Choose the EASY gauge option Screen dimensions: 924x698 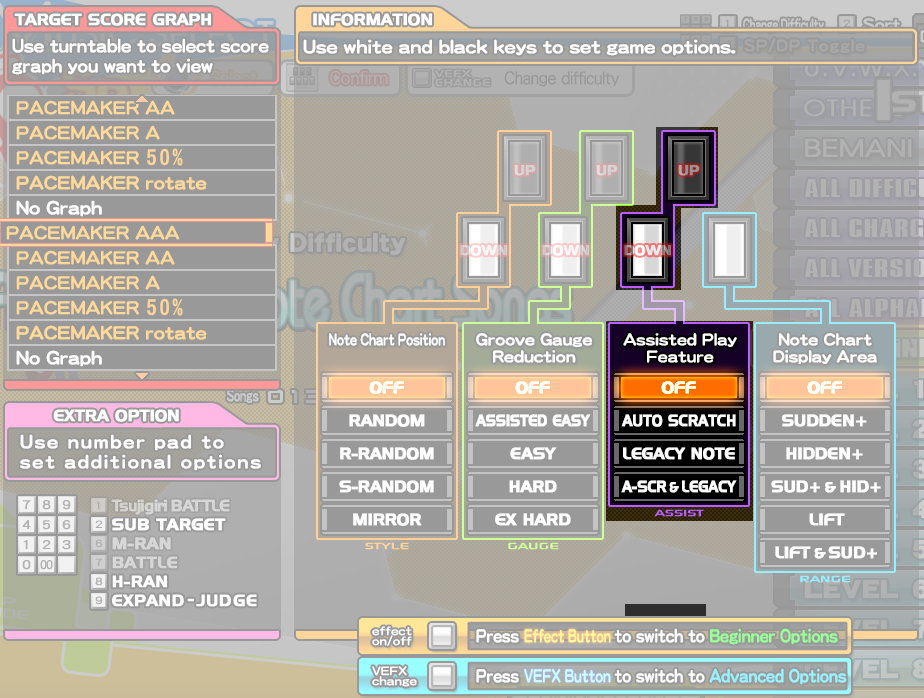point(533,453)
